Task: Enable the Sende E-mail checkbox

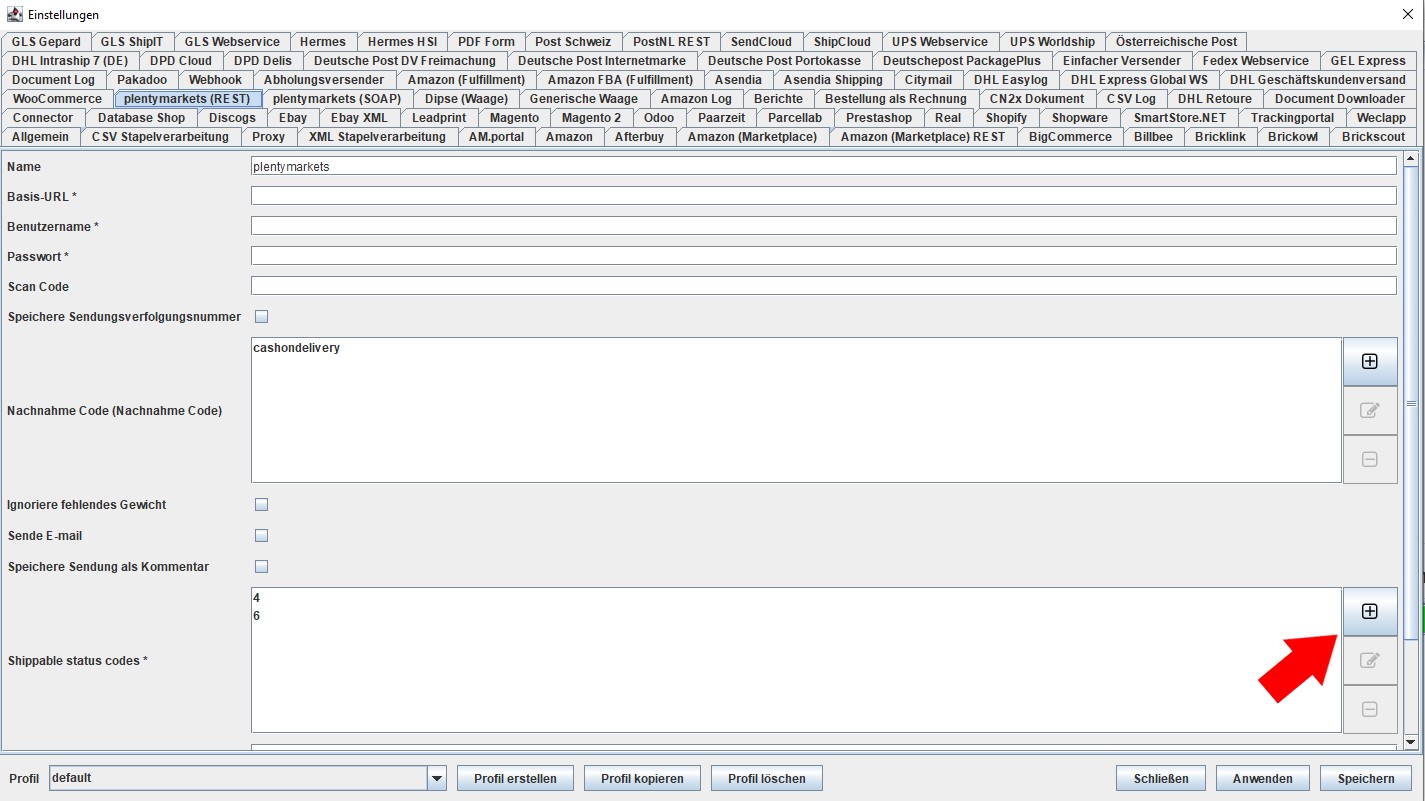Action: click(262, 536)
